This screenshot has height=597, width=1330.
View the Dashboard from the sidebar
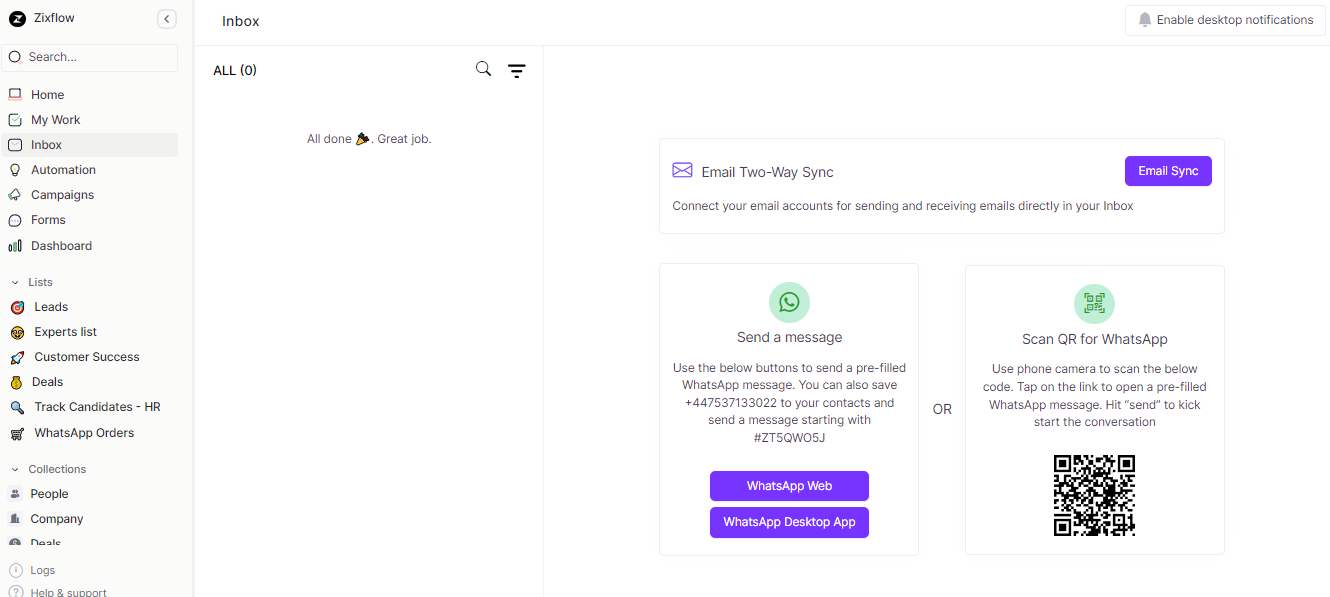[59, 245]
